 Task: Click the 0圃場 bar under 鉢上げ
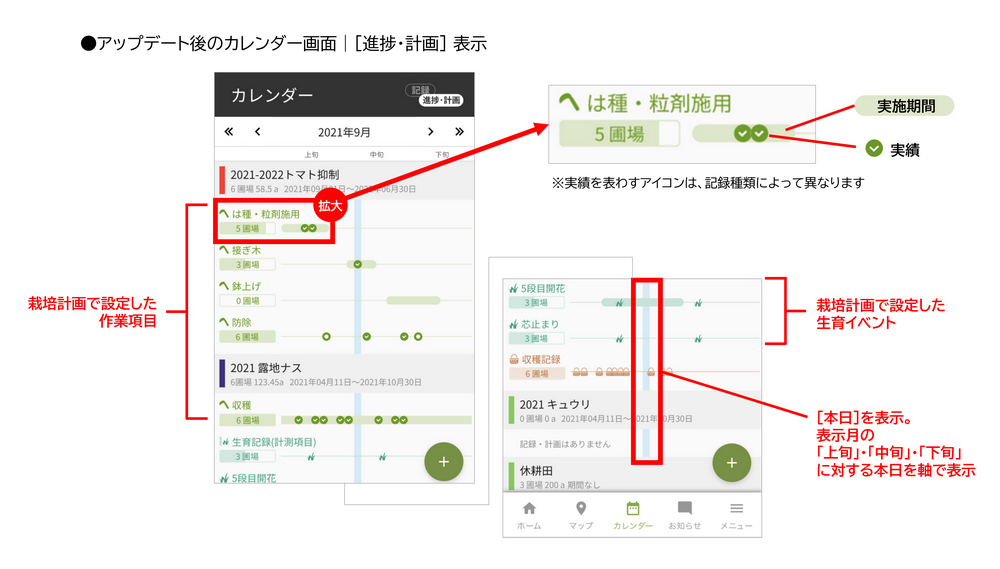point(247,301)
